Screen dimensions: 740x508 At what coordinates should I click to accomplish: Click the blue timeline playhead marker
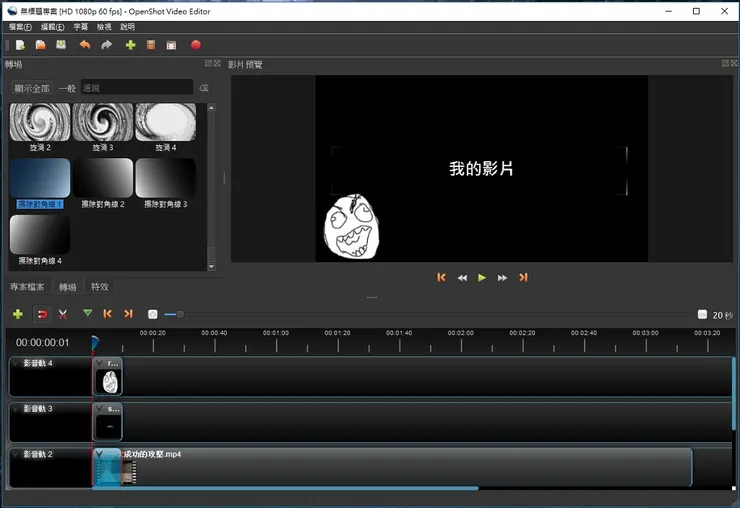(x=95, y=343)
